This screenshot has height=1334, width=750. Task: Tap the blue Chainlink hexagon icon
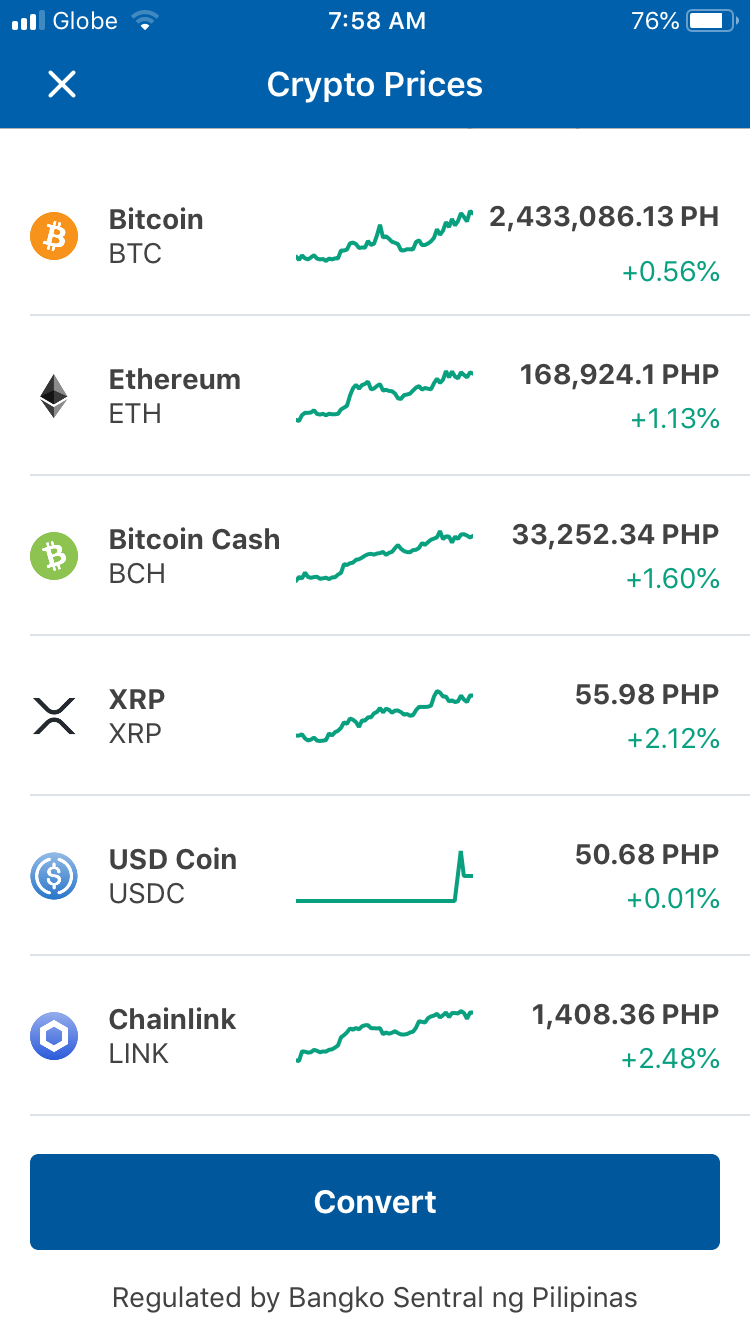(x=54, y=1036)
